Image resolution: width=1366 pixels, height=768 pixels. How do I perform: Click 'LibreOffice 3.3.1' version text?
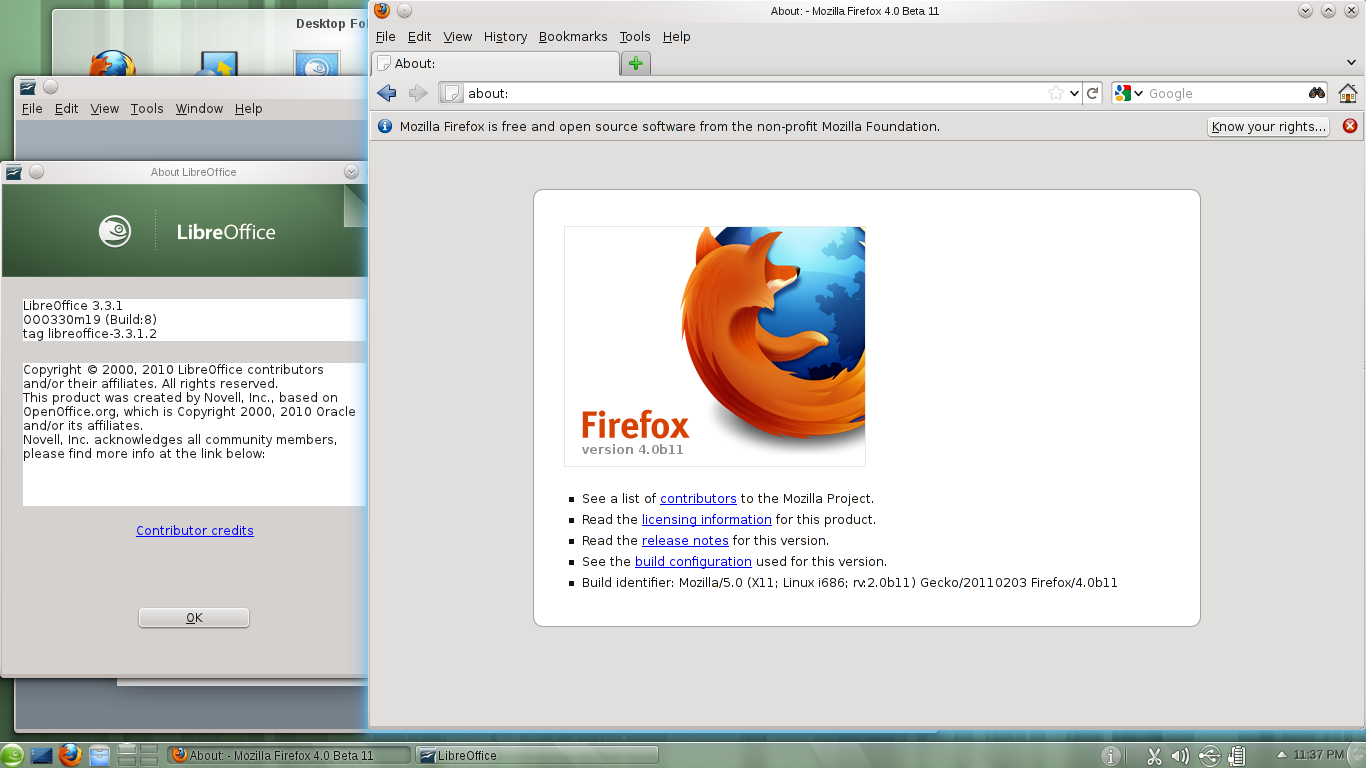[x=73, y=305]
